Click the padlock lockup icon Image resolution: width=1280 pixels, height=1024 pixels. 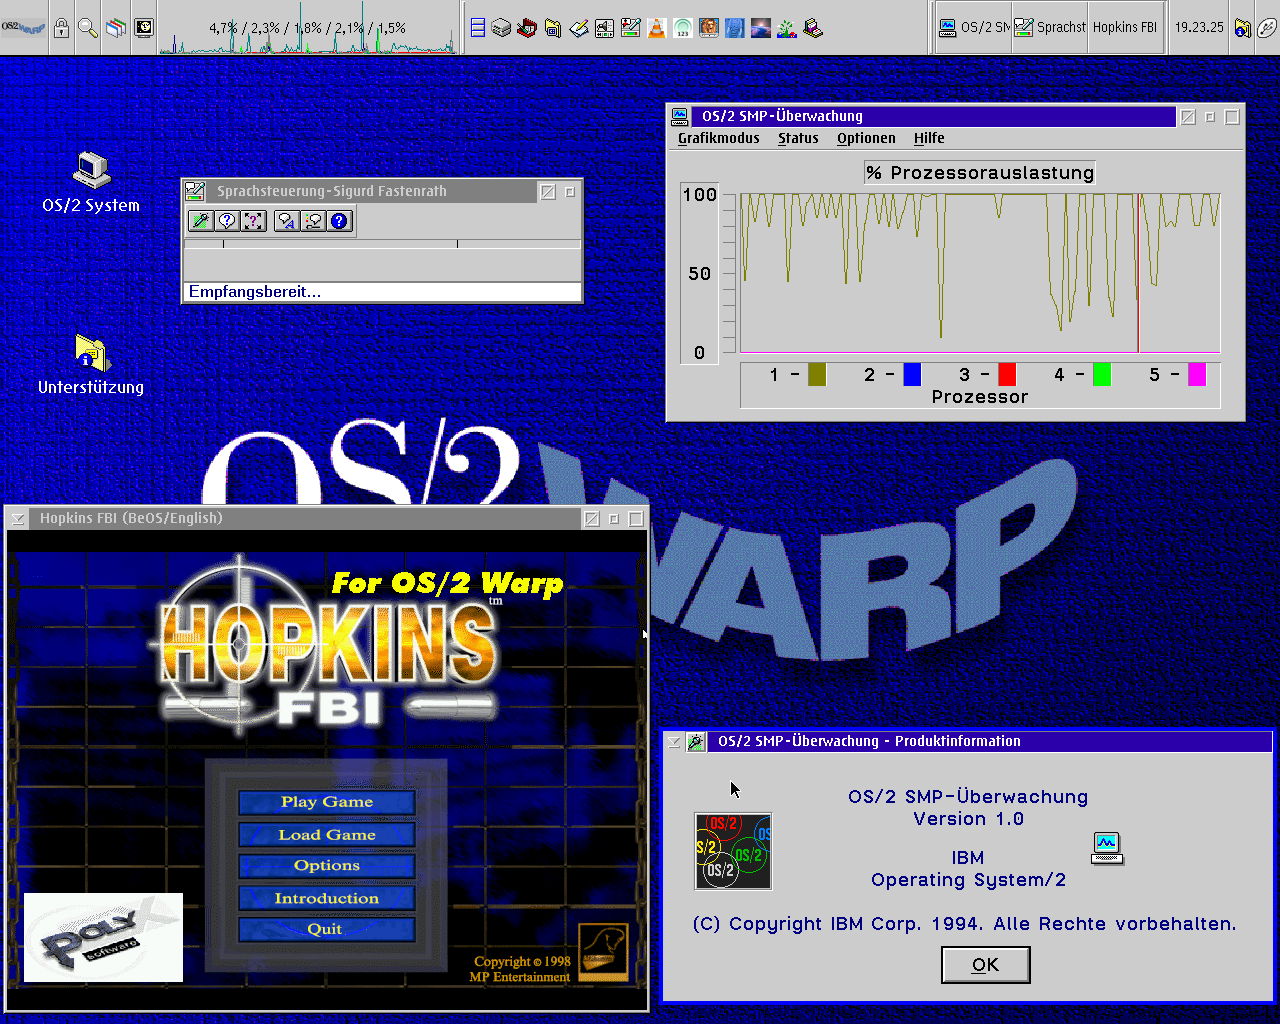click(61, 28)
